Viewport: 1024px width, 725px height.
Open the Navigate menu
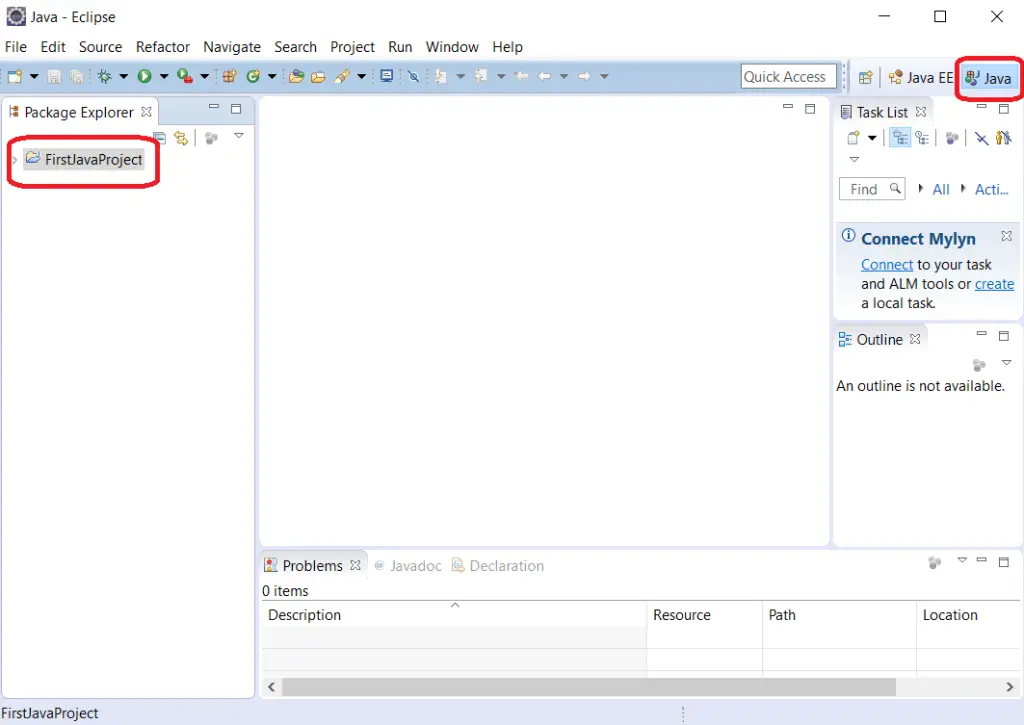coord(232,47)
